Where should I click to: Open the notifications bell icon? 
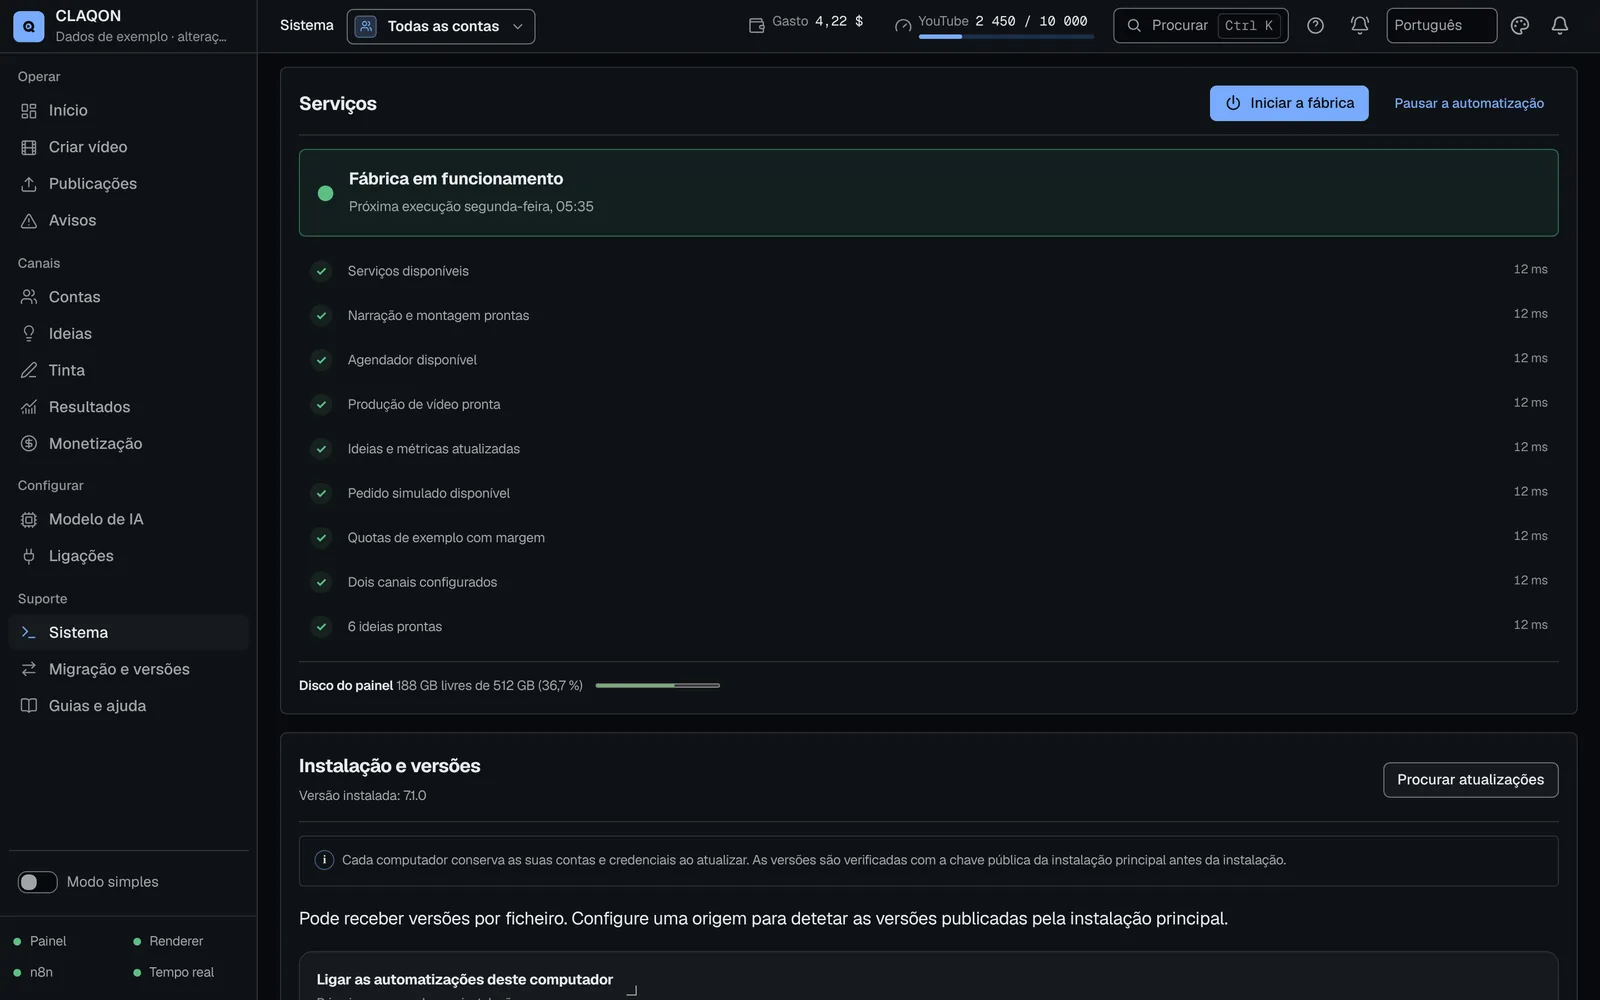click(1559, 26)
